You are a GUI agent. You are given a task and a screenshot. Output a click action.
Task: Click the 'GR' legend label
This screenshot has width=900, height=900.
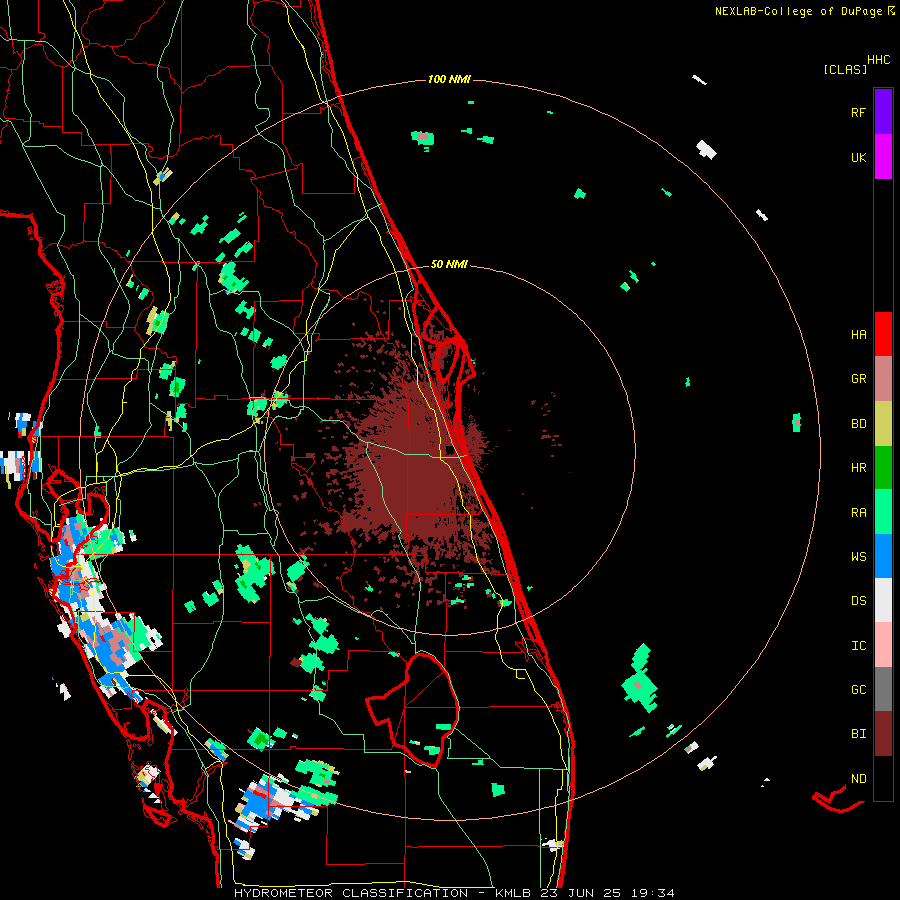pos(858,379)
